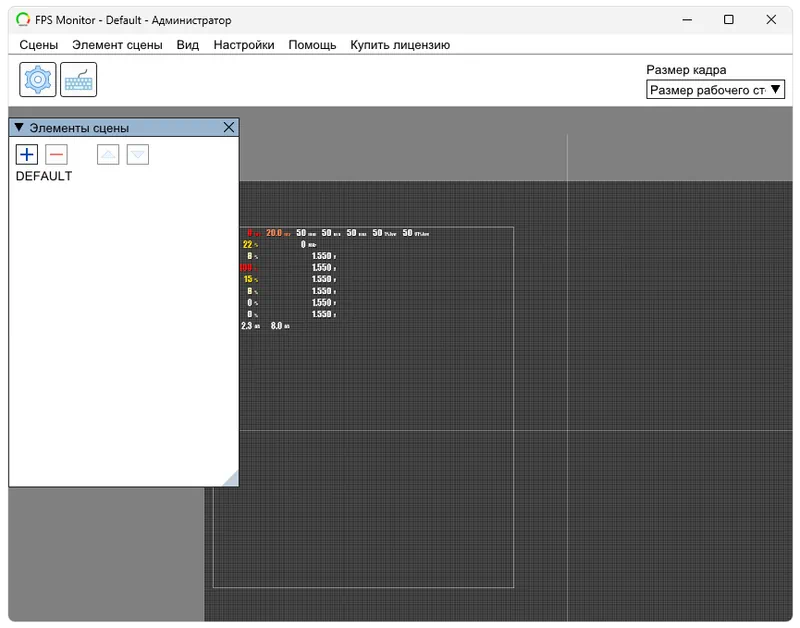Remove the scene element with the minus button
This screenshot has height=628, width=800.
[x=57, y=155]
